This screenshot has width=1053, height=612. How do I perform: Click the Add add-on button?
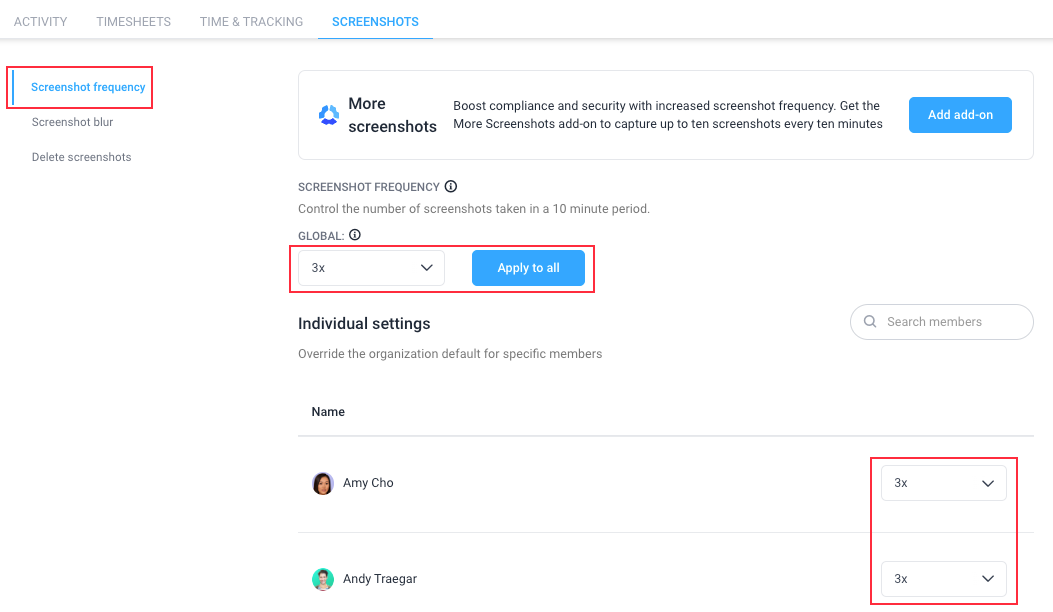tap(960, 115)
